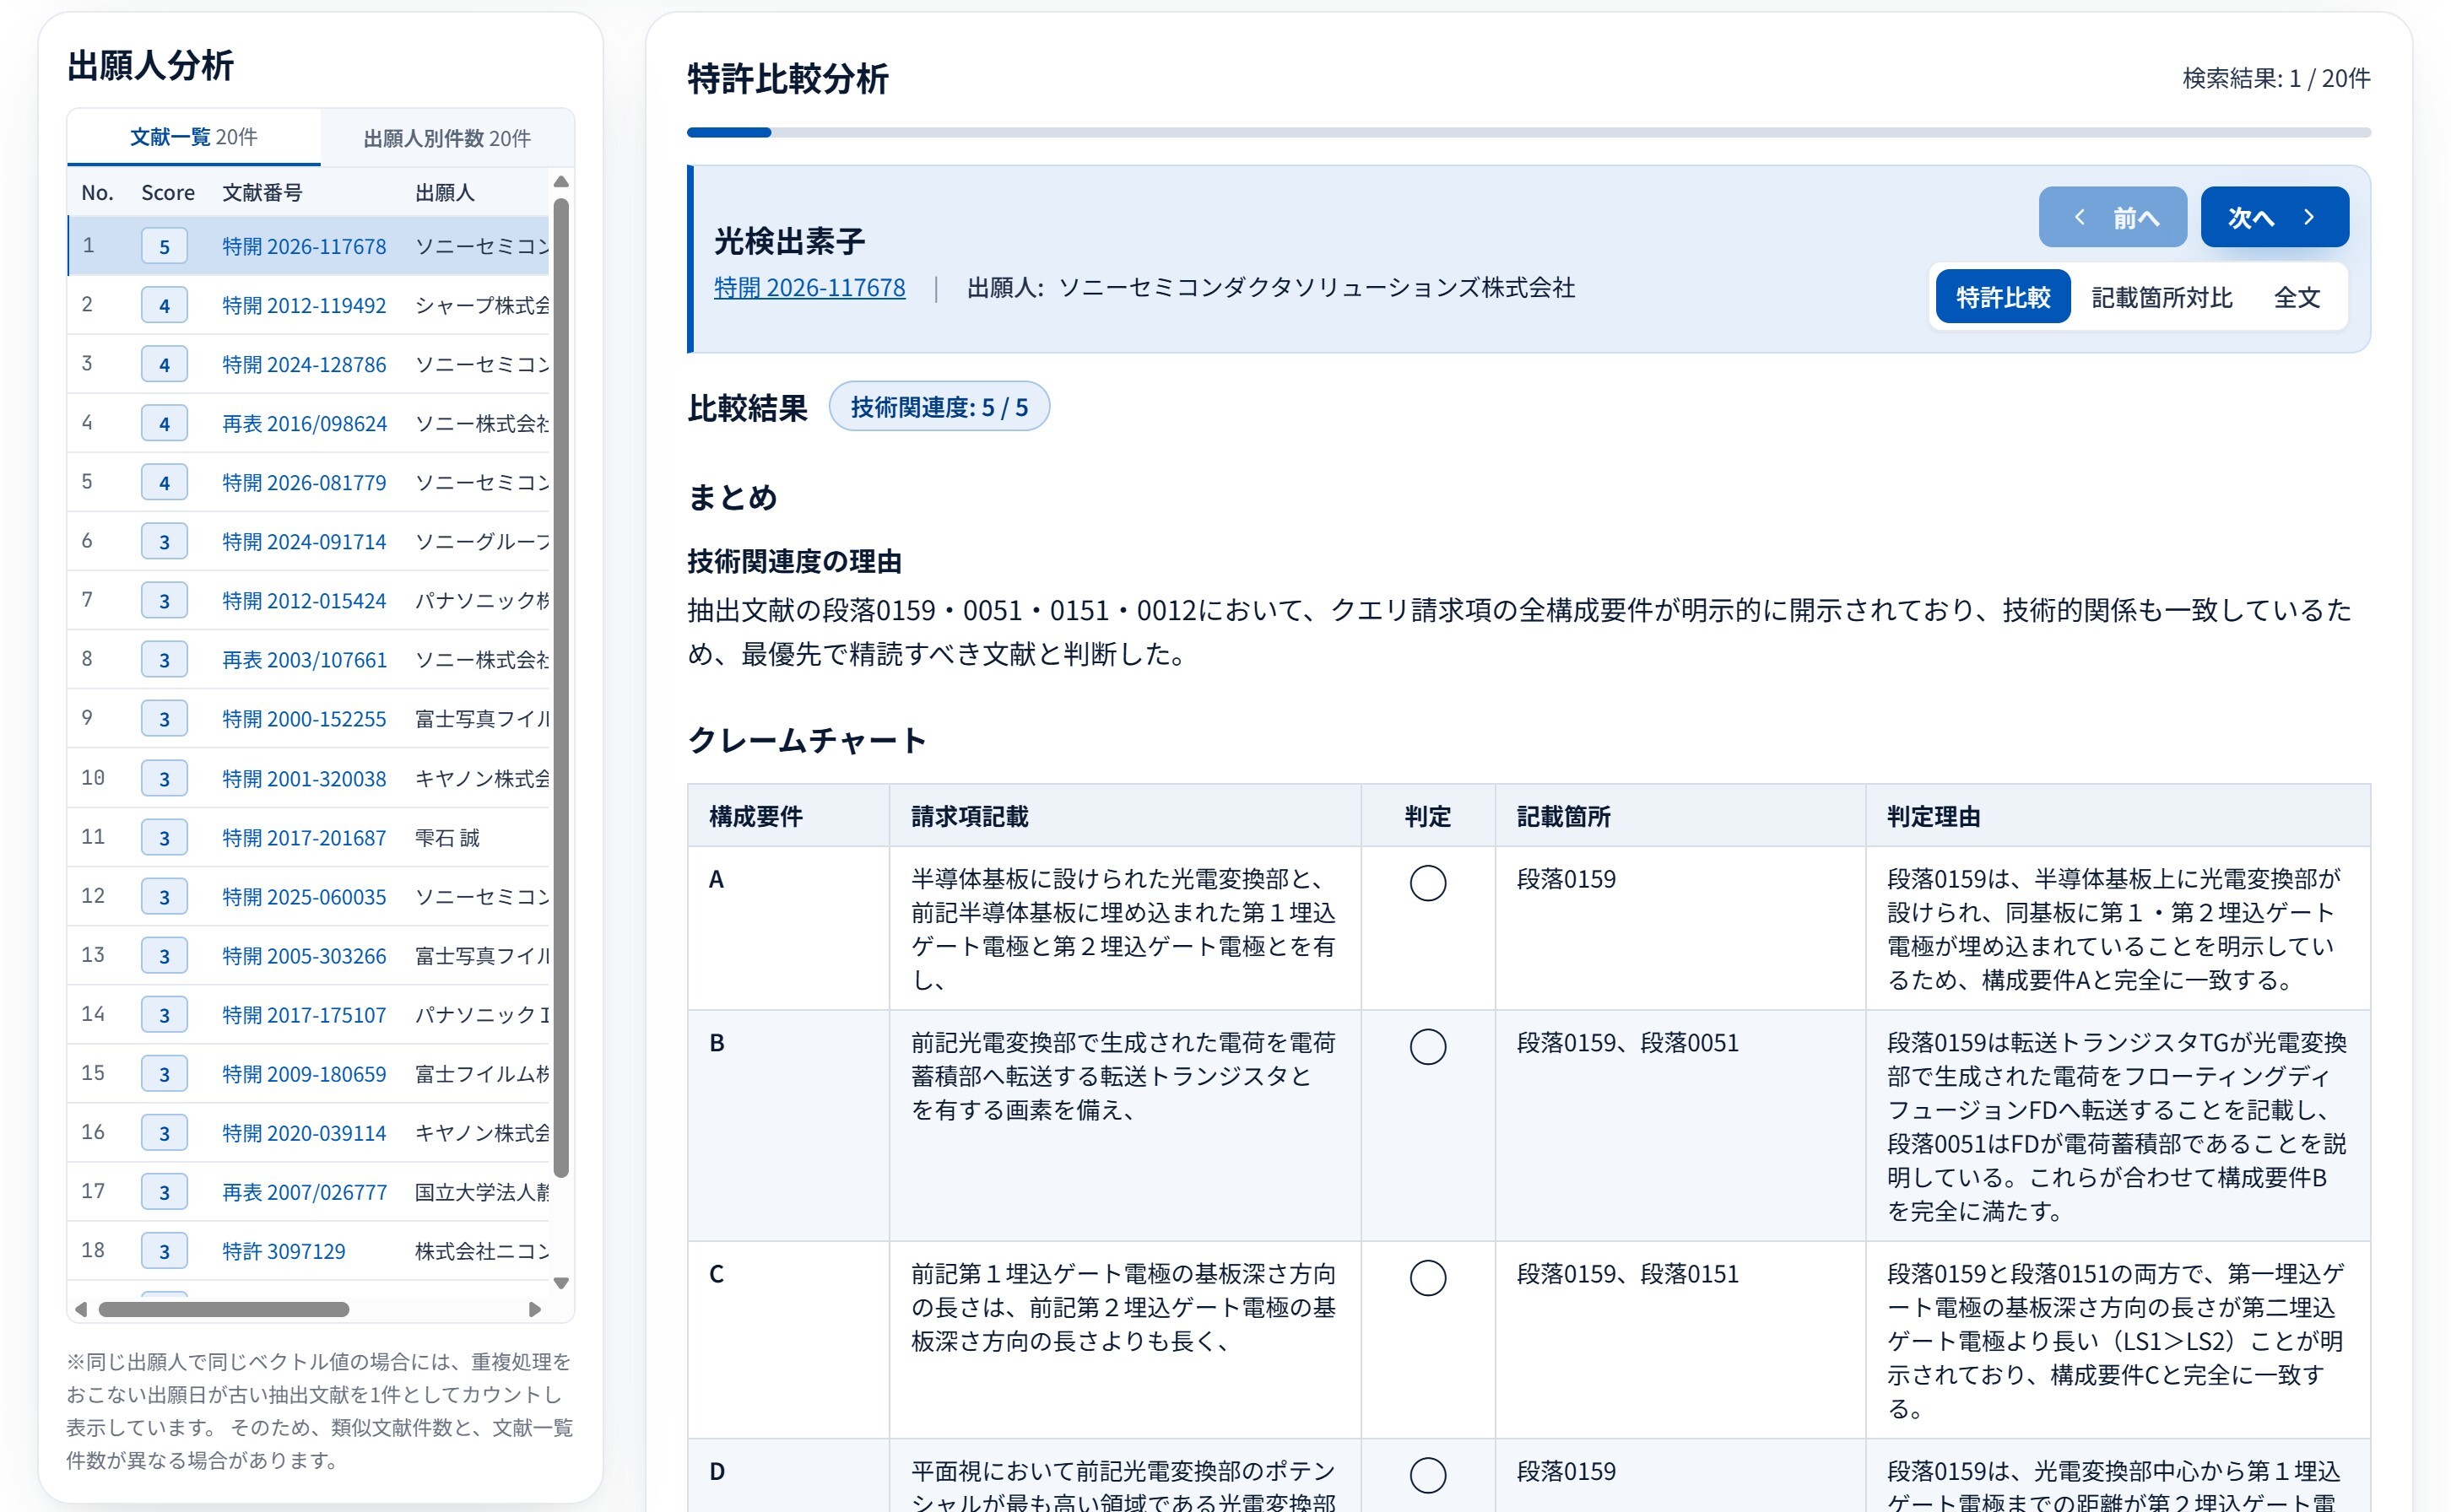The image size is (2451, 1512).
Task: Click the 技術関連度: 5 / 5 badge
Action: (938, 406)
